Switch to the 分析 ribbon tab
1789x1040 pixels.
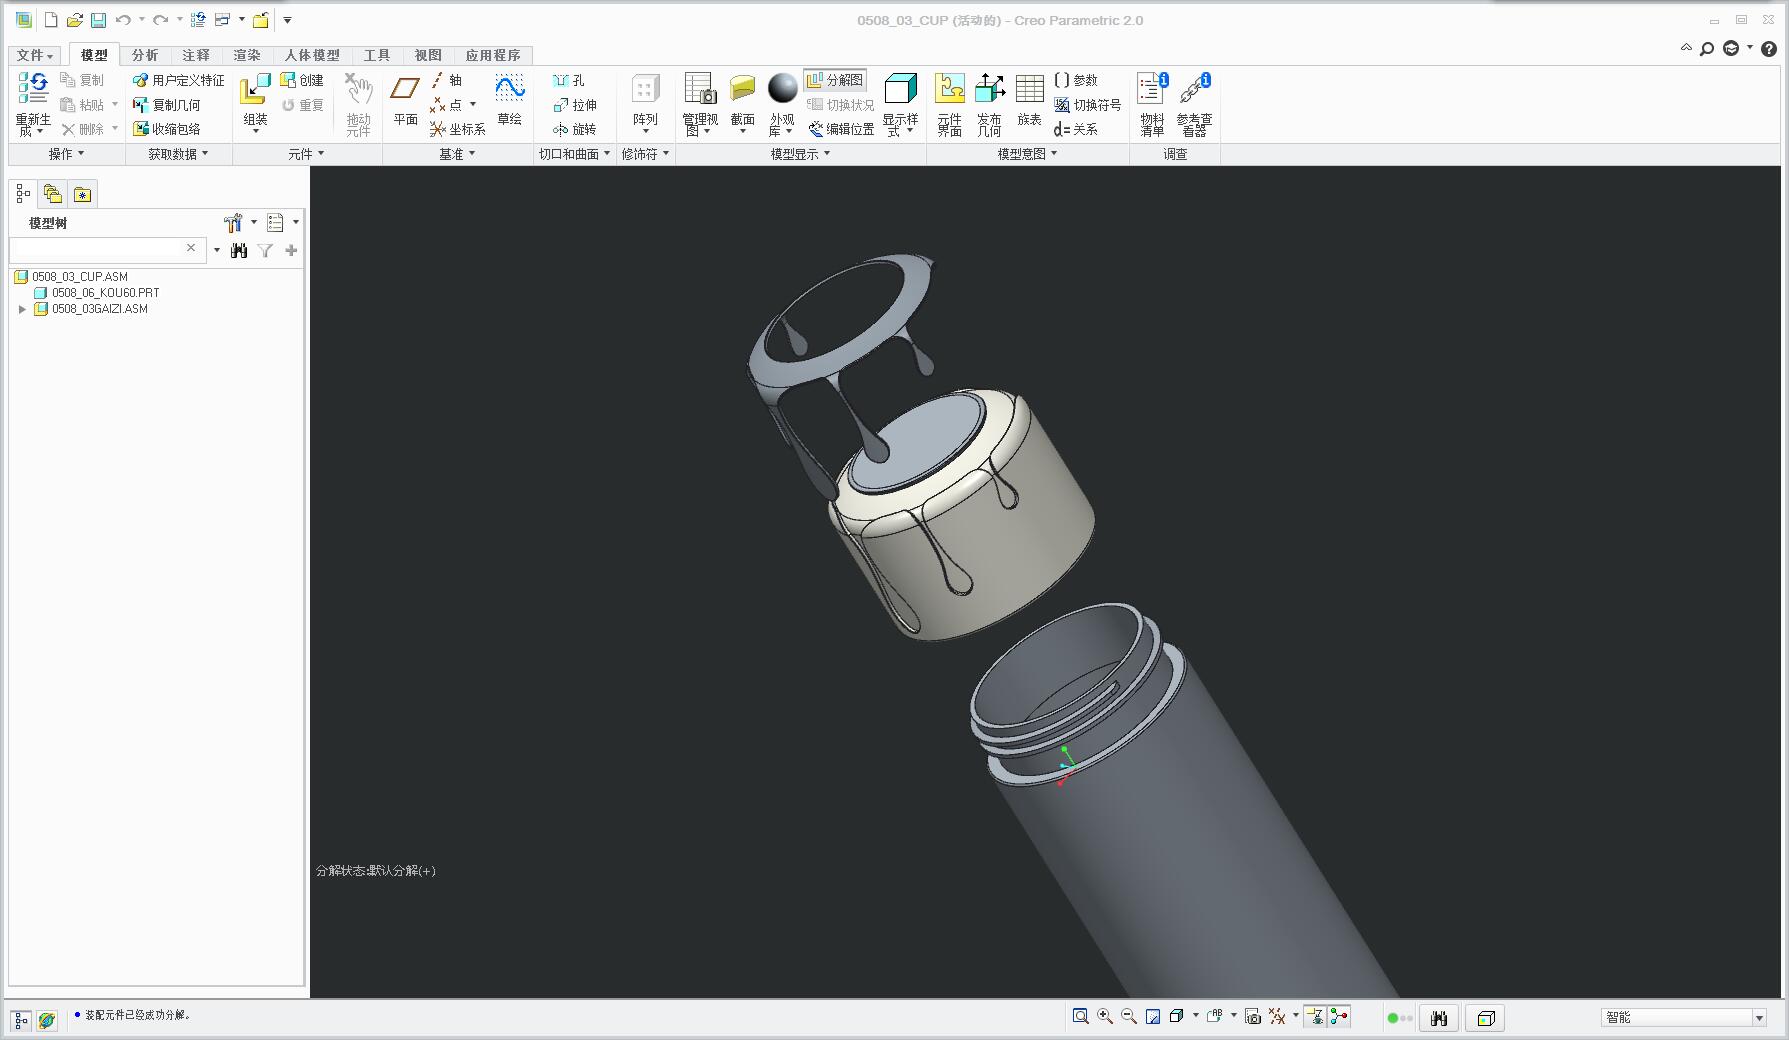click(x=145, y=55)
